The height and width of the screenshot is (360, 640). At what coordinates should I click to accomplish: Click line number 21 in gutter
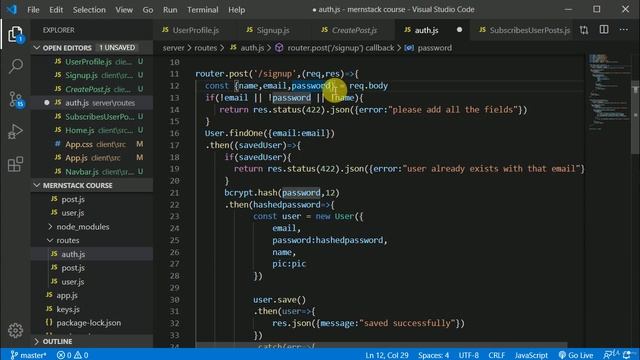175,193
